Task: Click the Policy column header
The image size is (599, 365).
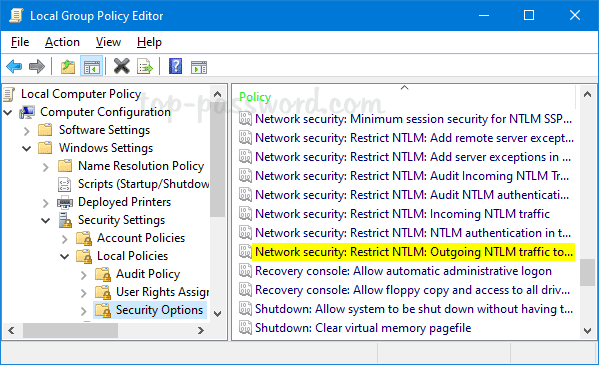Action: (x=404, y=97)
